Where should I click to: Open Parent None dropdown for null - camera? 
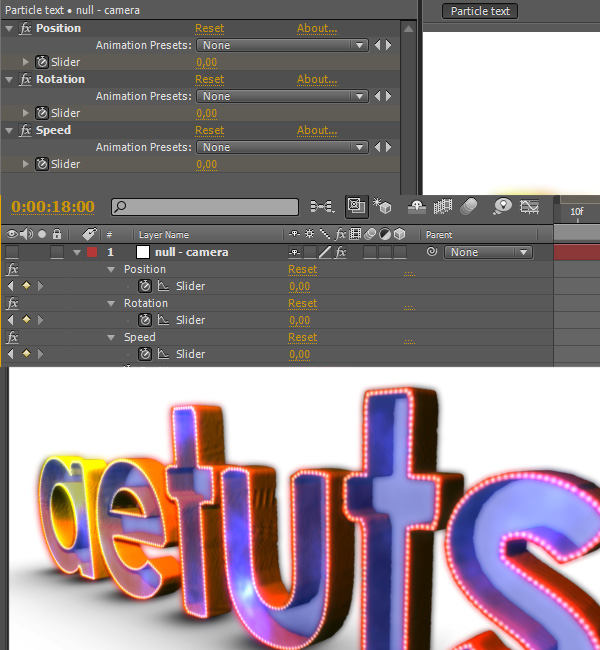click(488, 252)
